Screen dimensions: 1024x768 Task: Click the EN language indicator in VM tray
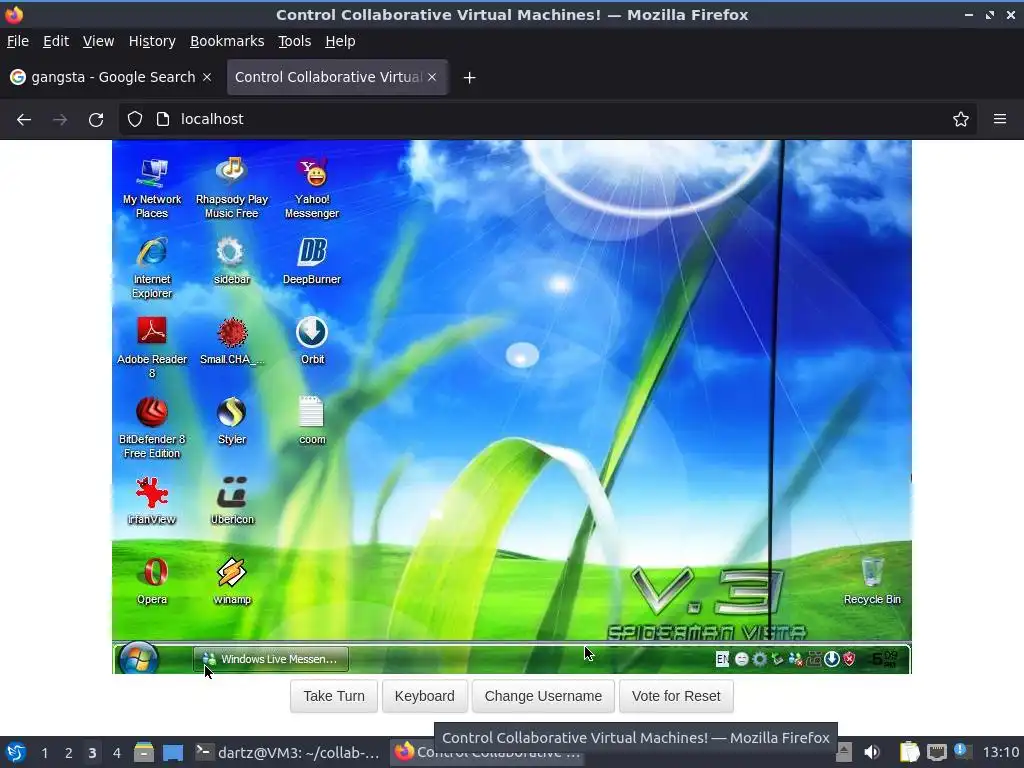tap(722, 659)
